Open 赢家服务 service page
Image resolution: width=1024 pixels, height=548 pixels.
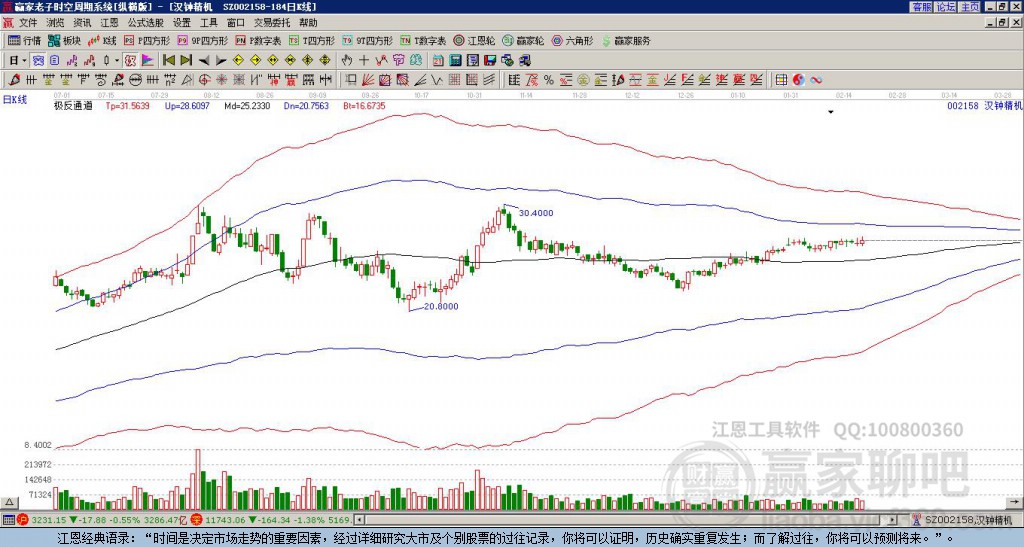(626, 40)
